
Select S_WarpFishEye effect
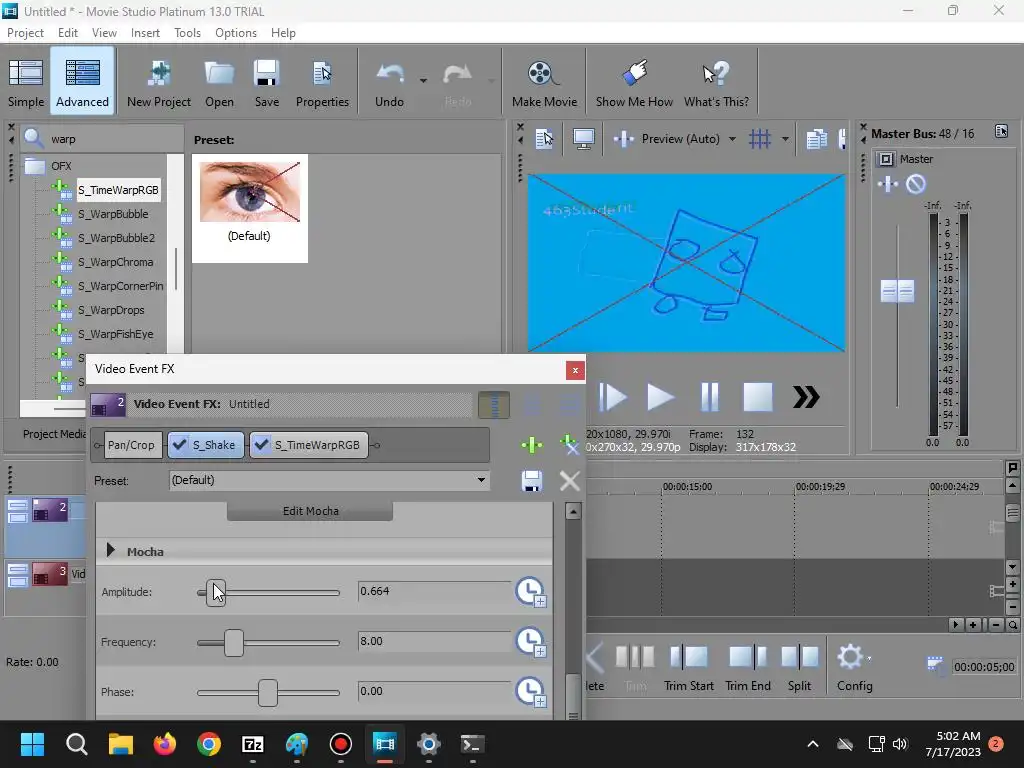coord(116,334)
